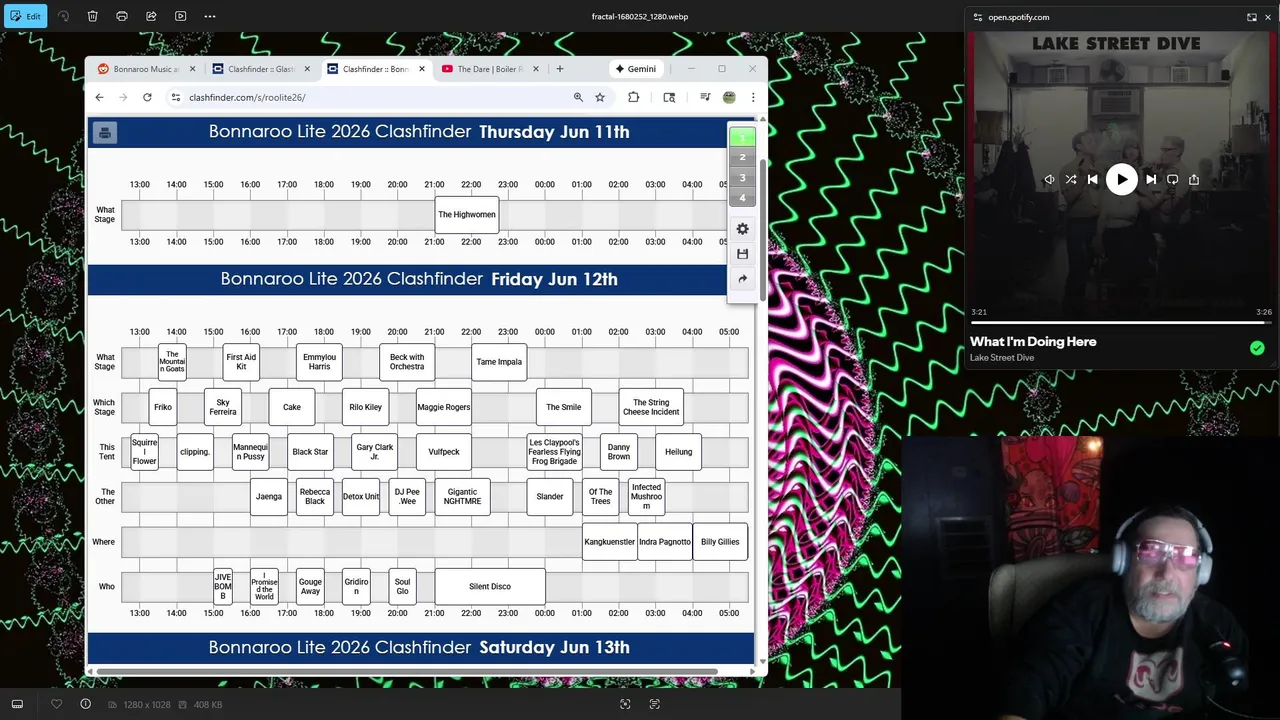Open a new browser tab
This screenshot has width=1280, height=720.
coord(560,69)
